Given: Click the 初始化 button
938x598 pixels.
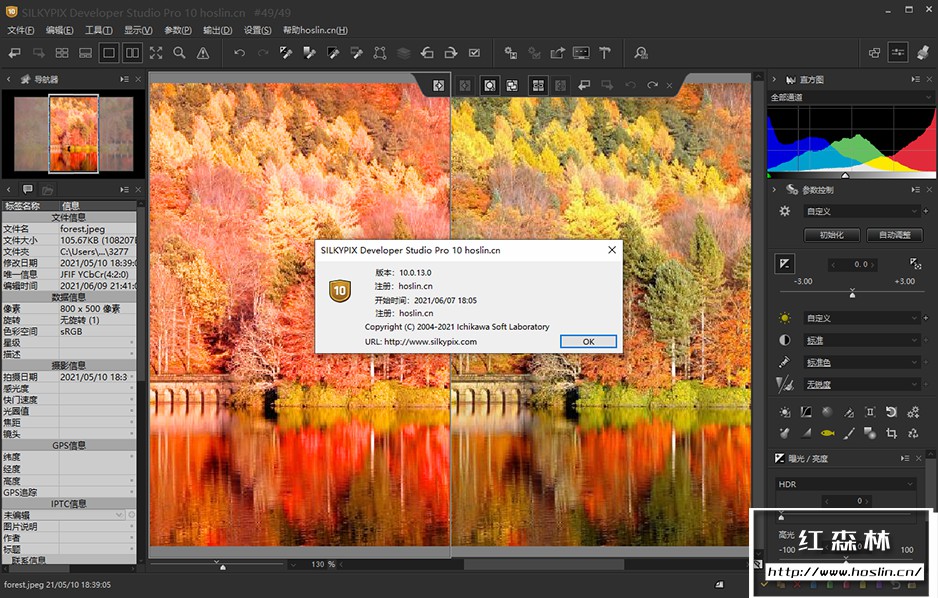Looking at the screenshot, I should pyautogui.click(x=832, y=235).
